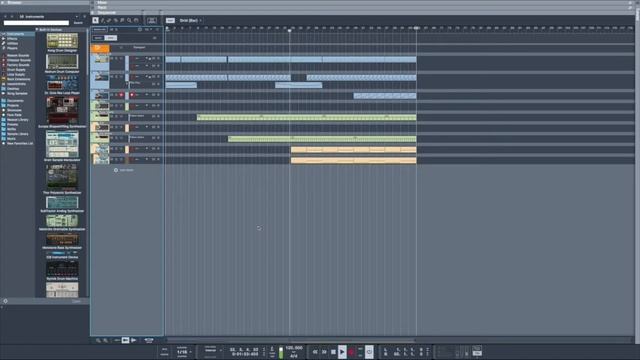Click the red Record button in transport
Screen dimensions: 640x360
point(351,352)
